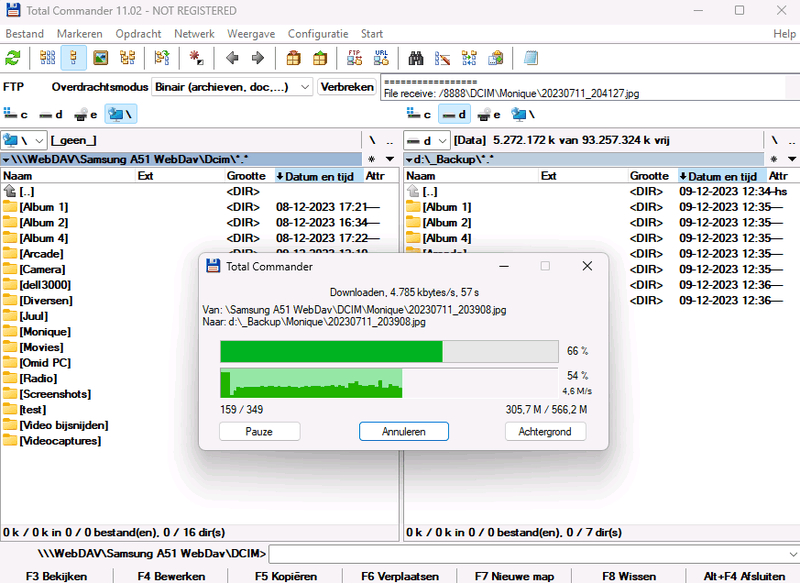
Task: Select drive e in left drive bar
Action: click(x=85, y=114)
